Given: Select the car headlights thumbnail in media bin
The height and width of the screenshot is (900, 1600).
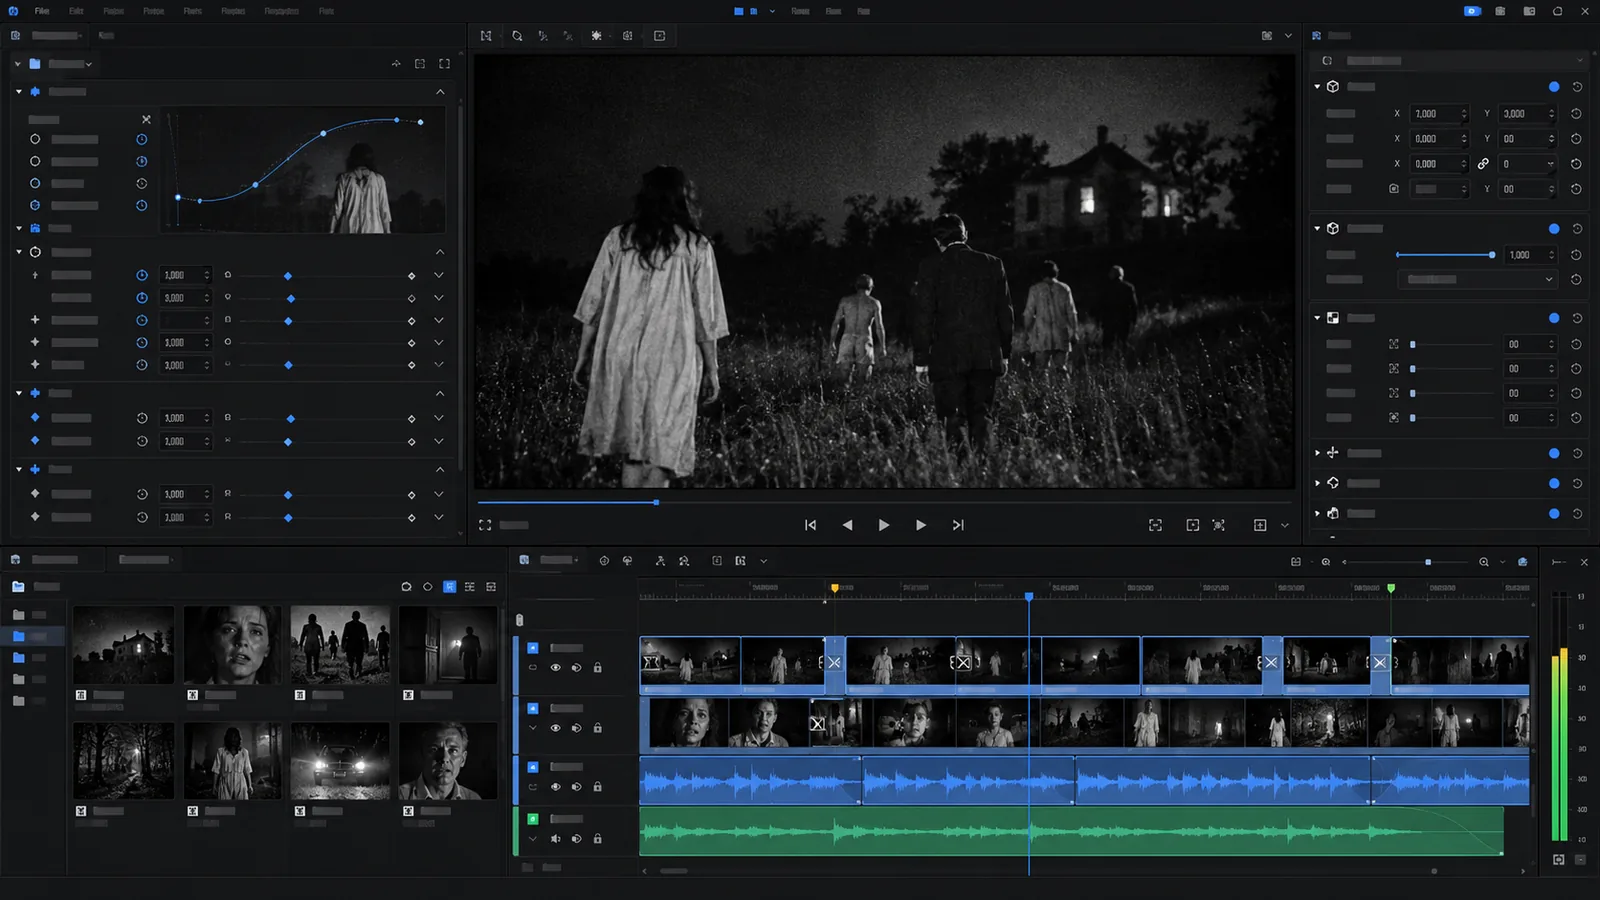Looking at the screenshot, I should coord(340,761).
